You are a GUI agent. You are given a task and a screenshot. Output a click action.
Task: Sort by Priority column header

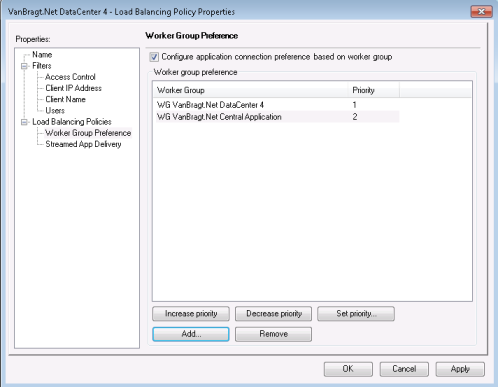(374, 90)
